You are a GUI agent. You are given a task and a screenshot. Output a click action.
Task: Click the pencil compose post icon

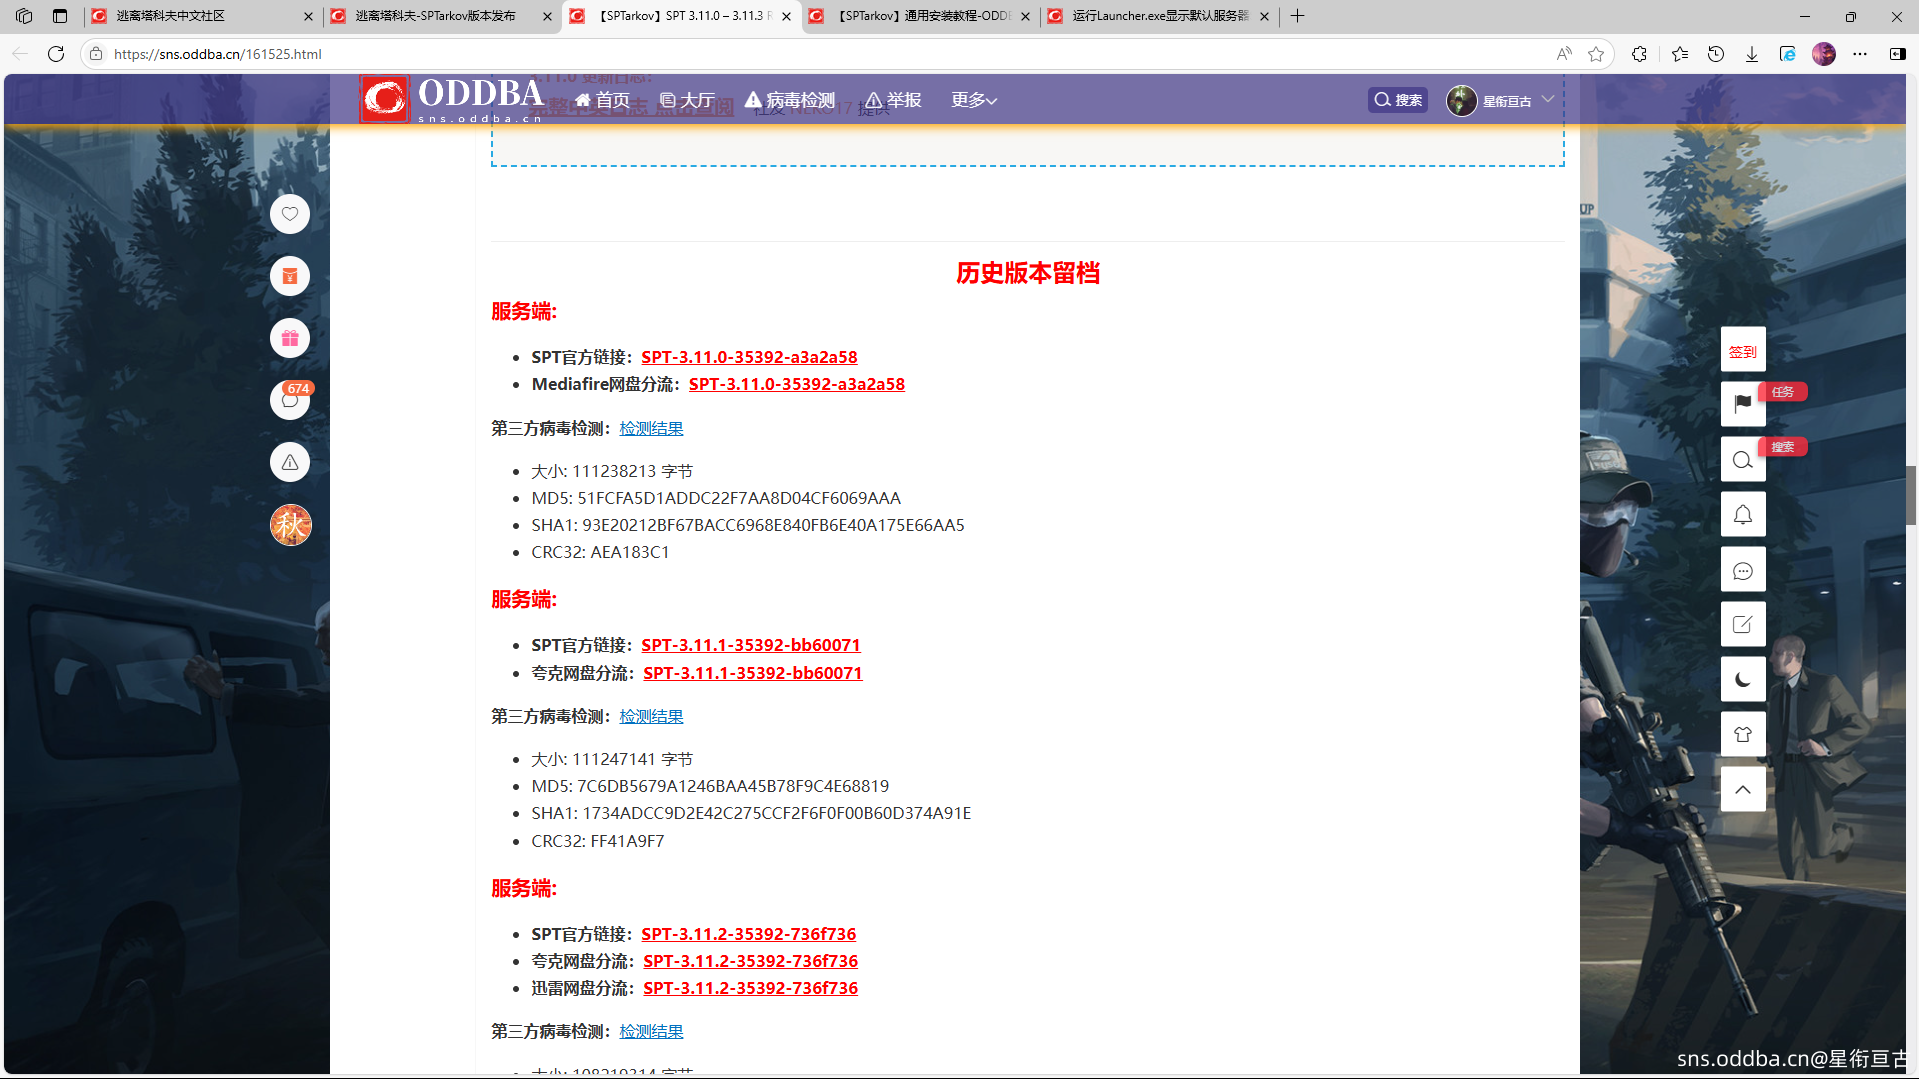click(1743, 625)
